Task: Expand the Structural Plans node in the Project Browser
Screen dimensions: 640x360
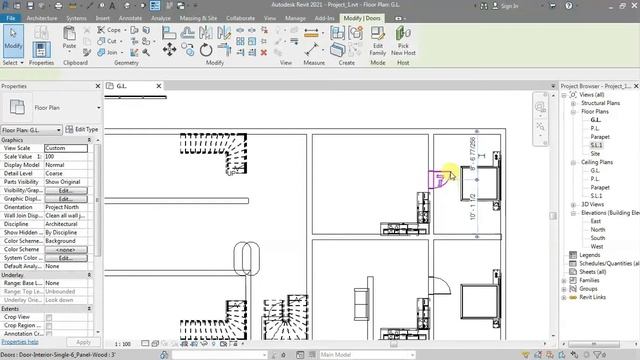Action: (x=573, y=103)
